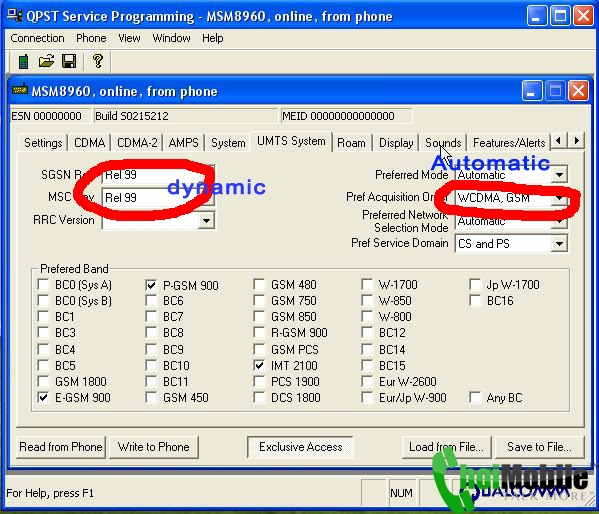Switch to the System tab

(x=228, y=143)
